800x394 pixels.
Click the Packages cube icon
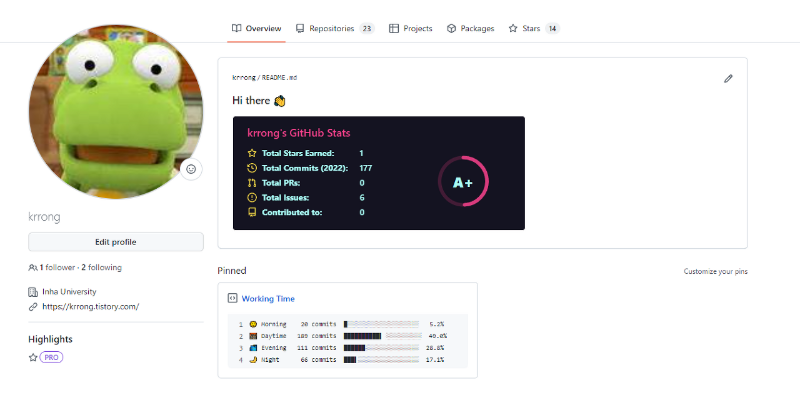(451, 29)
